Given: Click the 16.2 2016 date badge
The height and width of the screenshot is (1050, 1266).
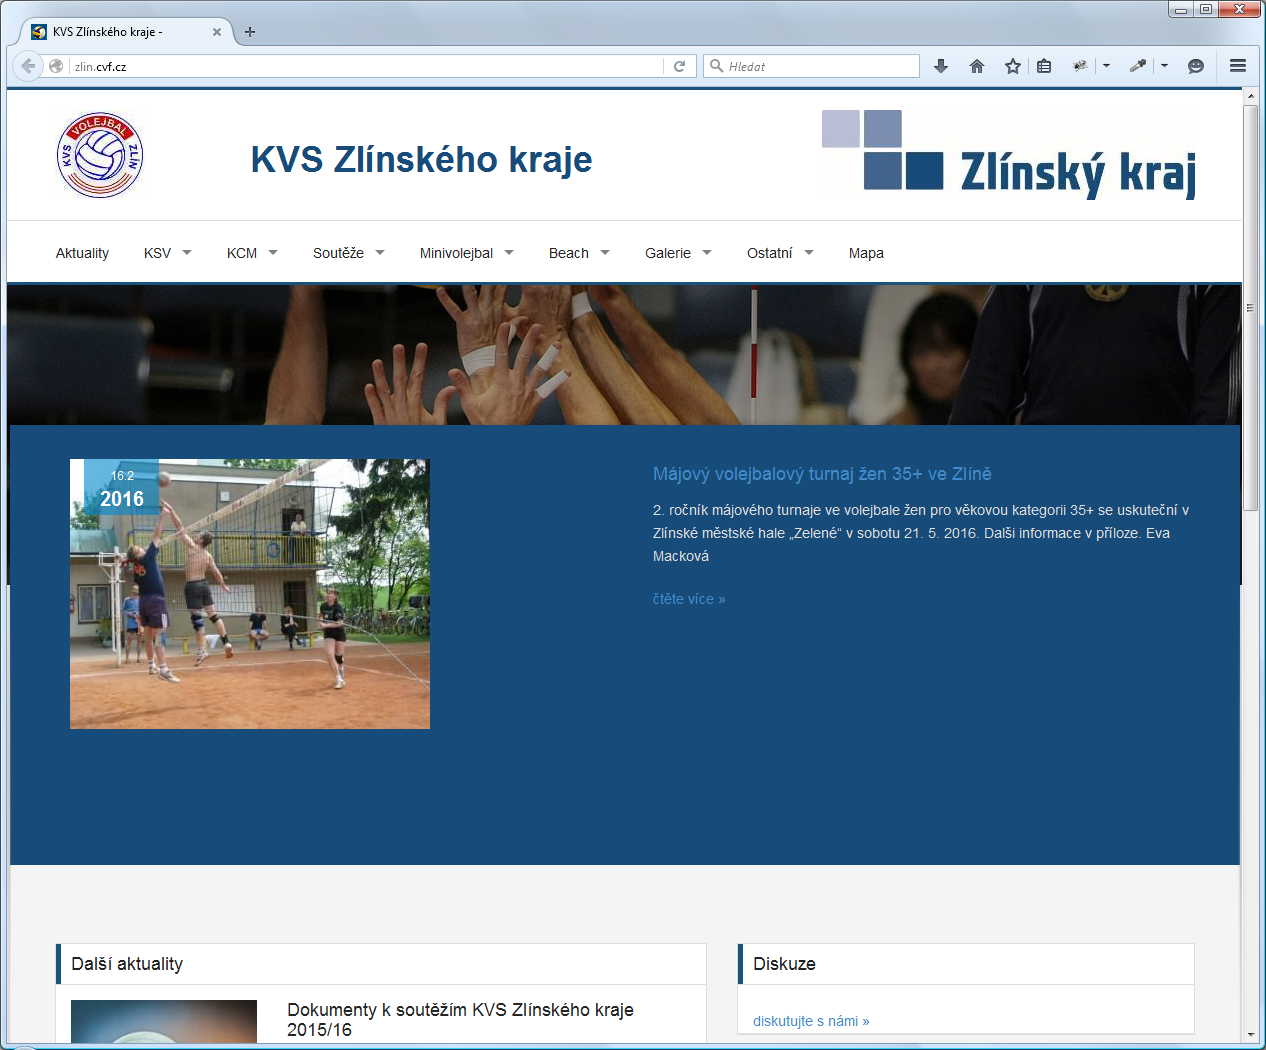Looking at the screenshot, I should click(121, 488).
